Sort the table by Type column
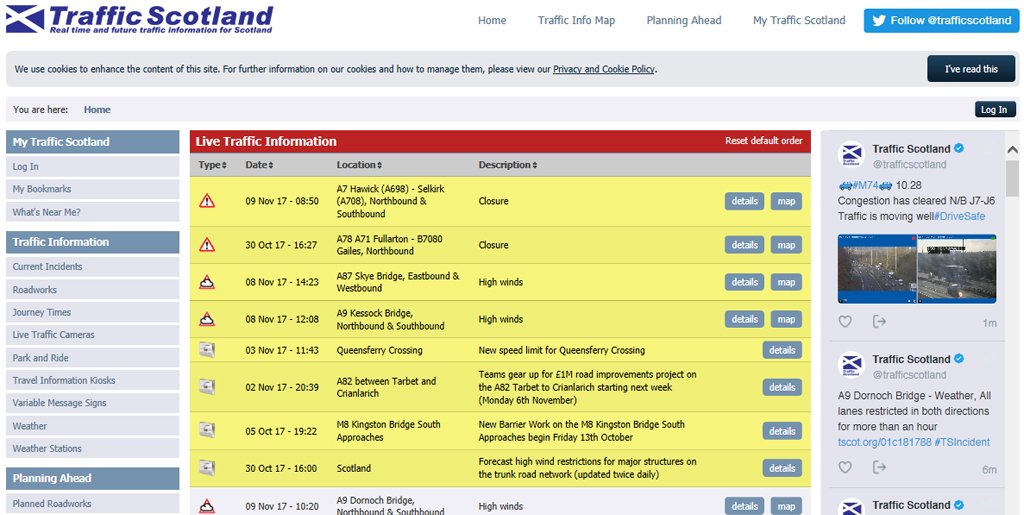This screenshot has height=515, width=1024. (212, 165)
